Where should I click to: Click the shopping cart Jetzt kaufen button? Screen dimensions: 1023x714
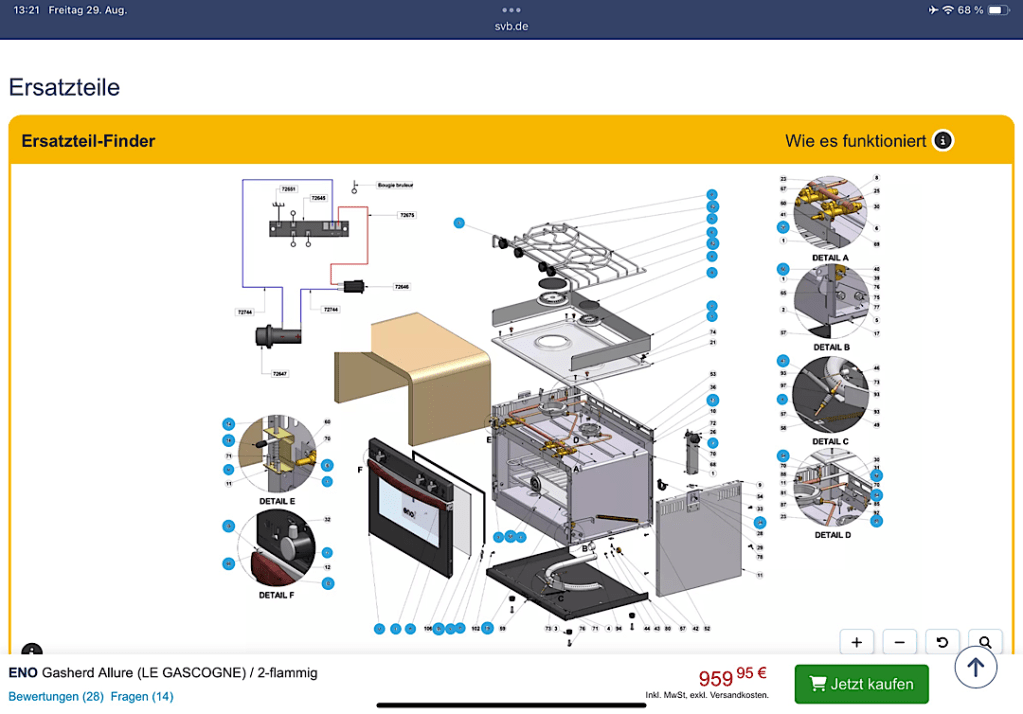click(x=861, y=684)
